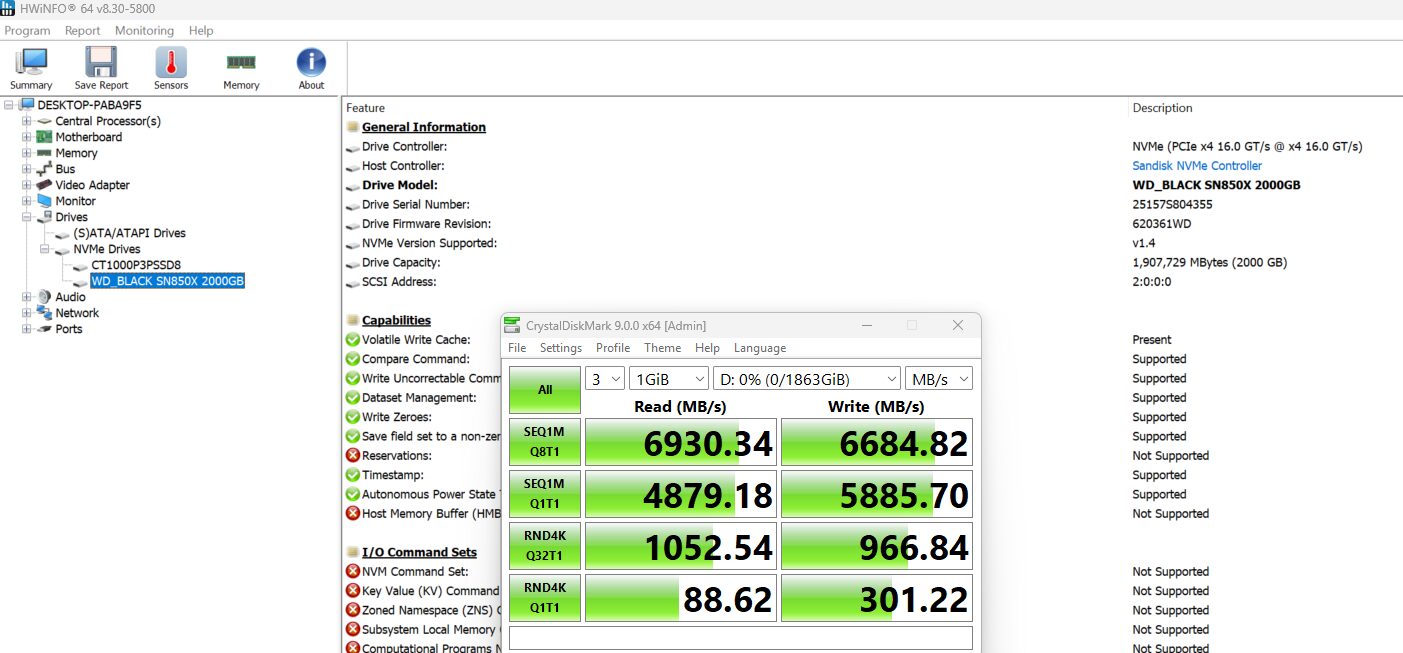Image resolution: width=1403 pixels, height=653 pixels.
Task: Click the Video Adapter card icon
Action: tap(44, 185)
